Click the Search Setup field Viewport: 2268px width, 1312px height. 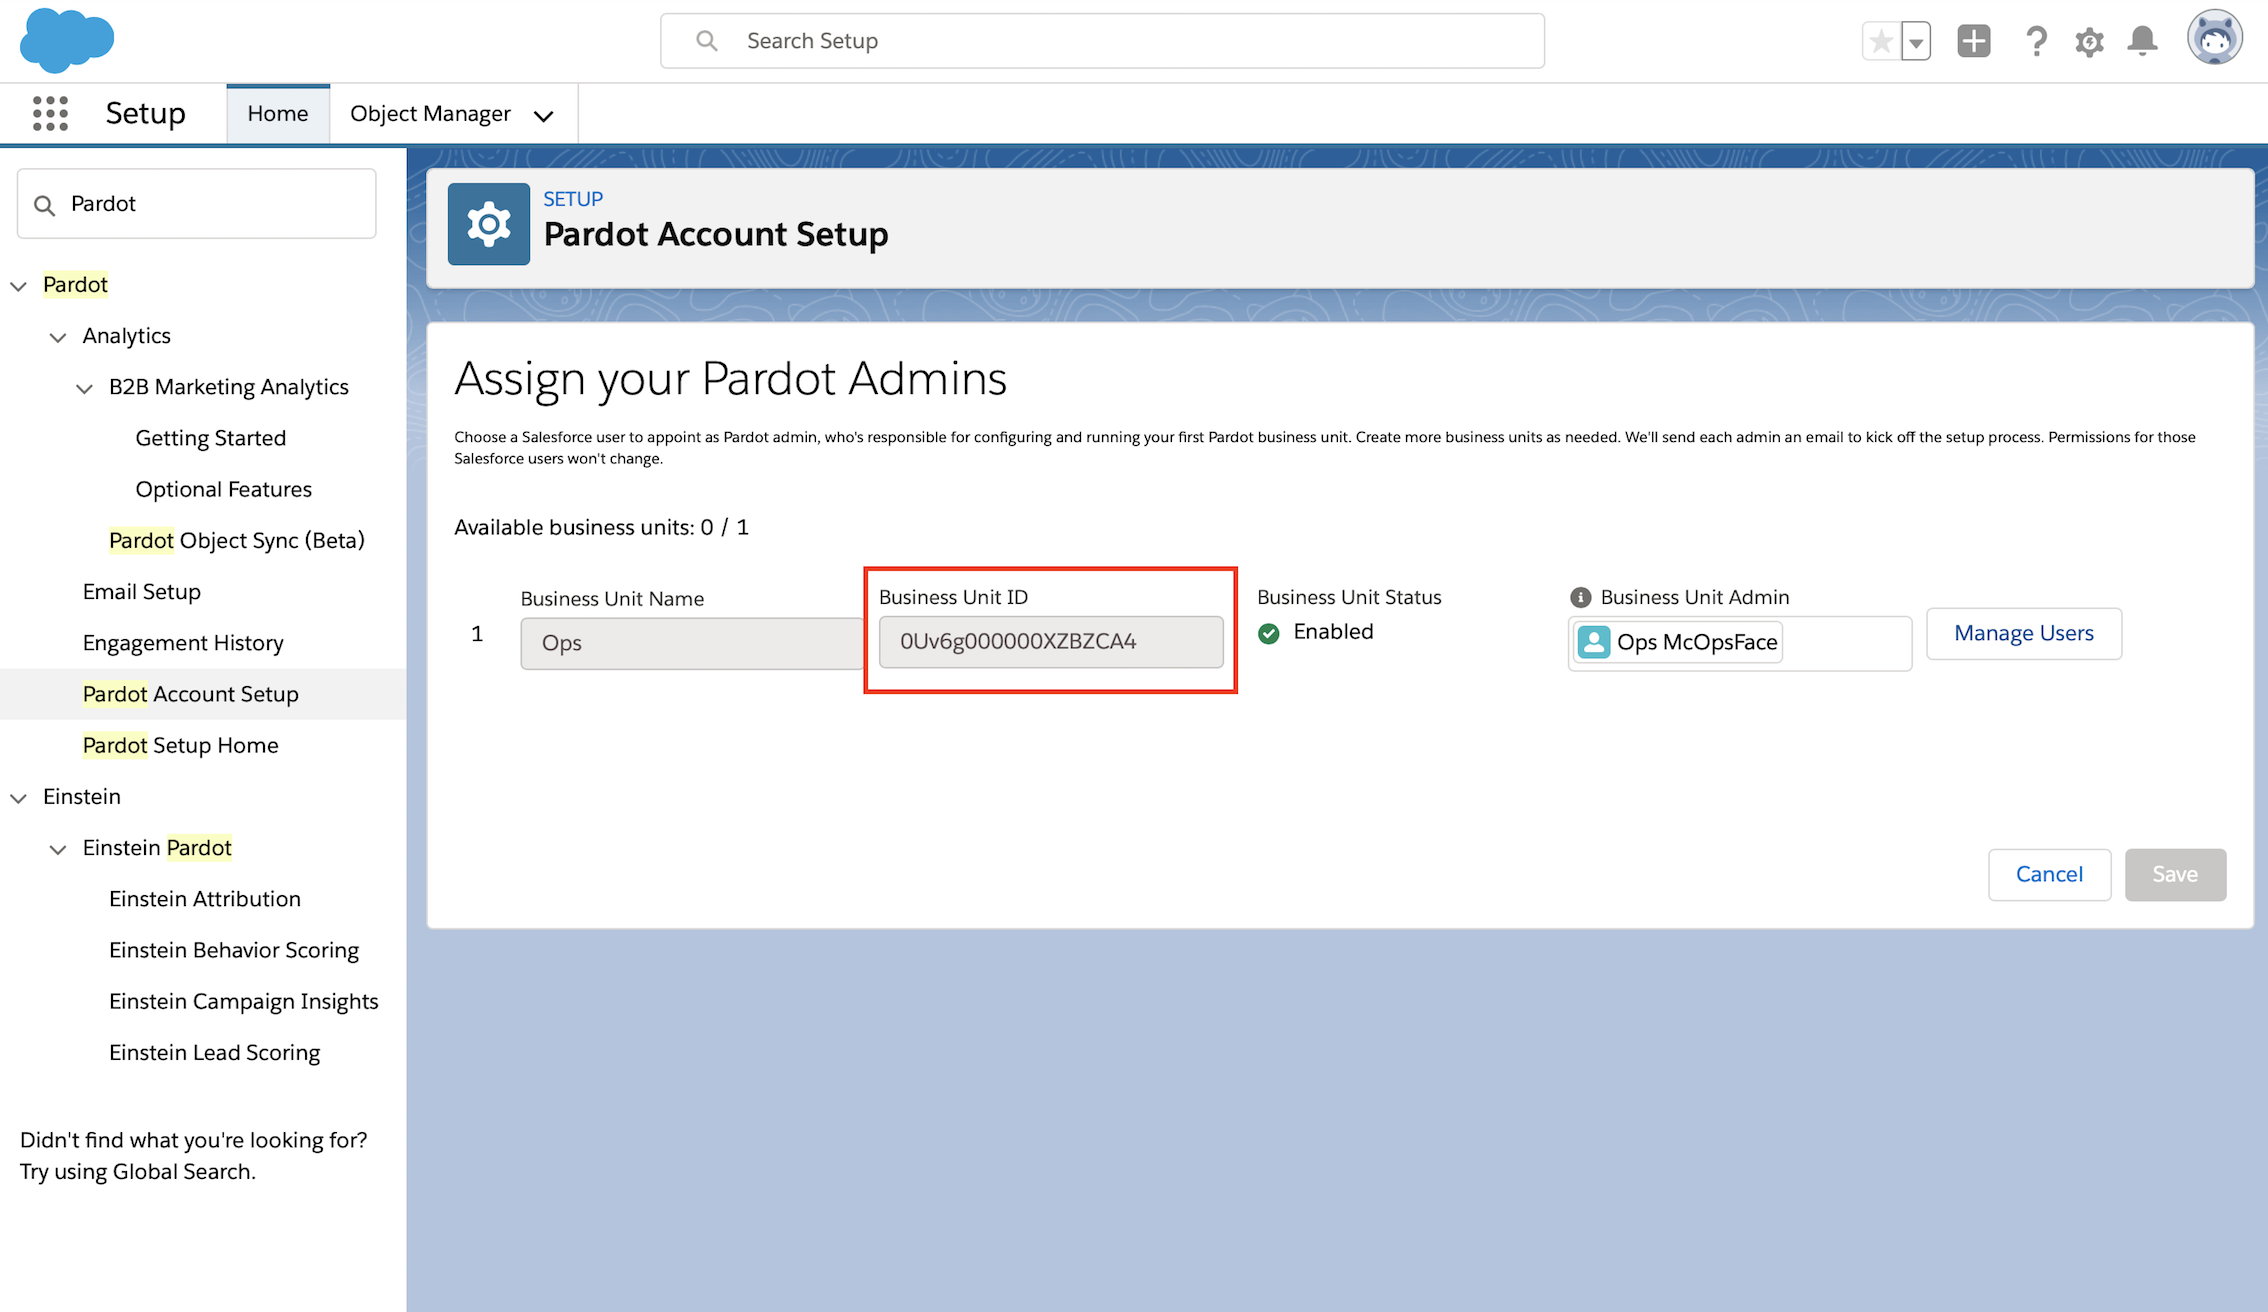tap(1102, 41)
